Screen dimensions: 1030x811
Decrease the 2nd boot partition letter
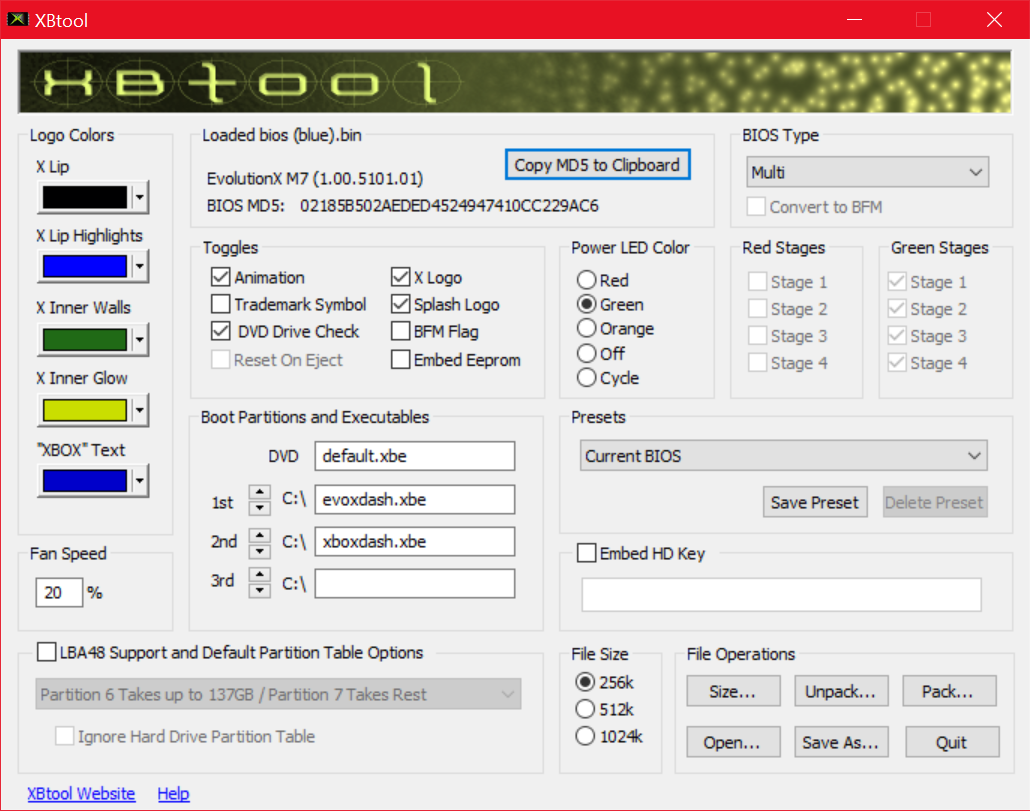tap(260, 550)
